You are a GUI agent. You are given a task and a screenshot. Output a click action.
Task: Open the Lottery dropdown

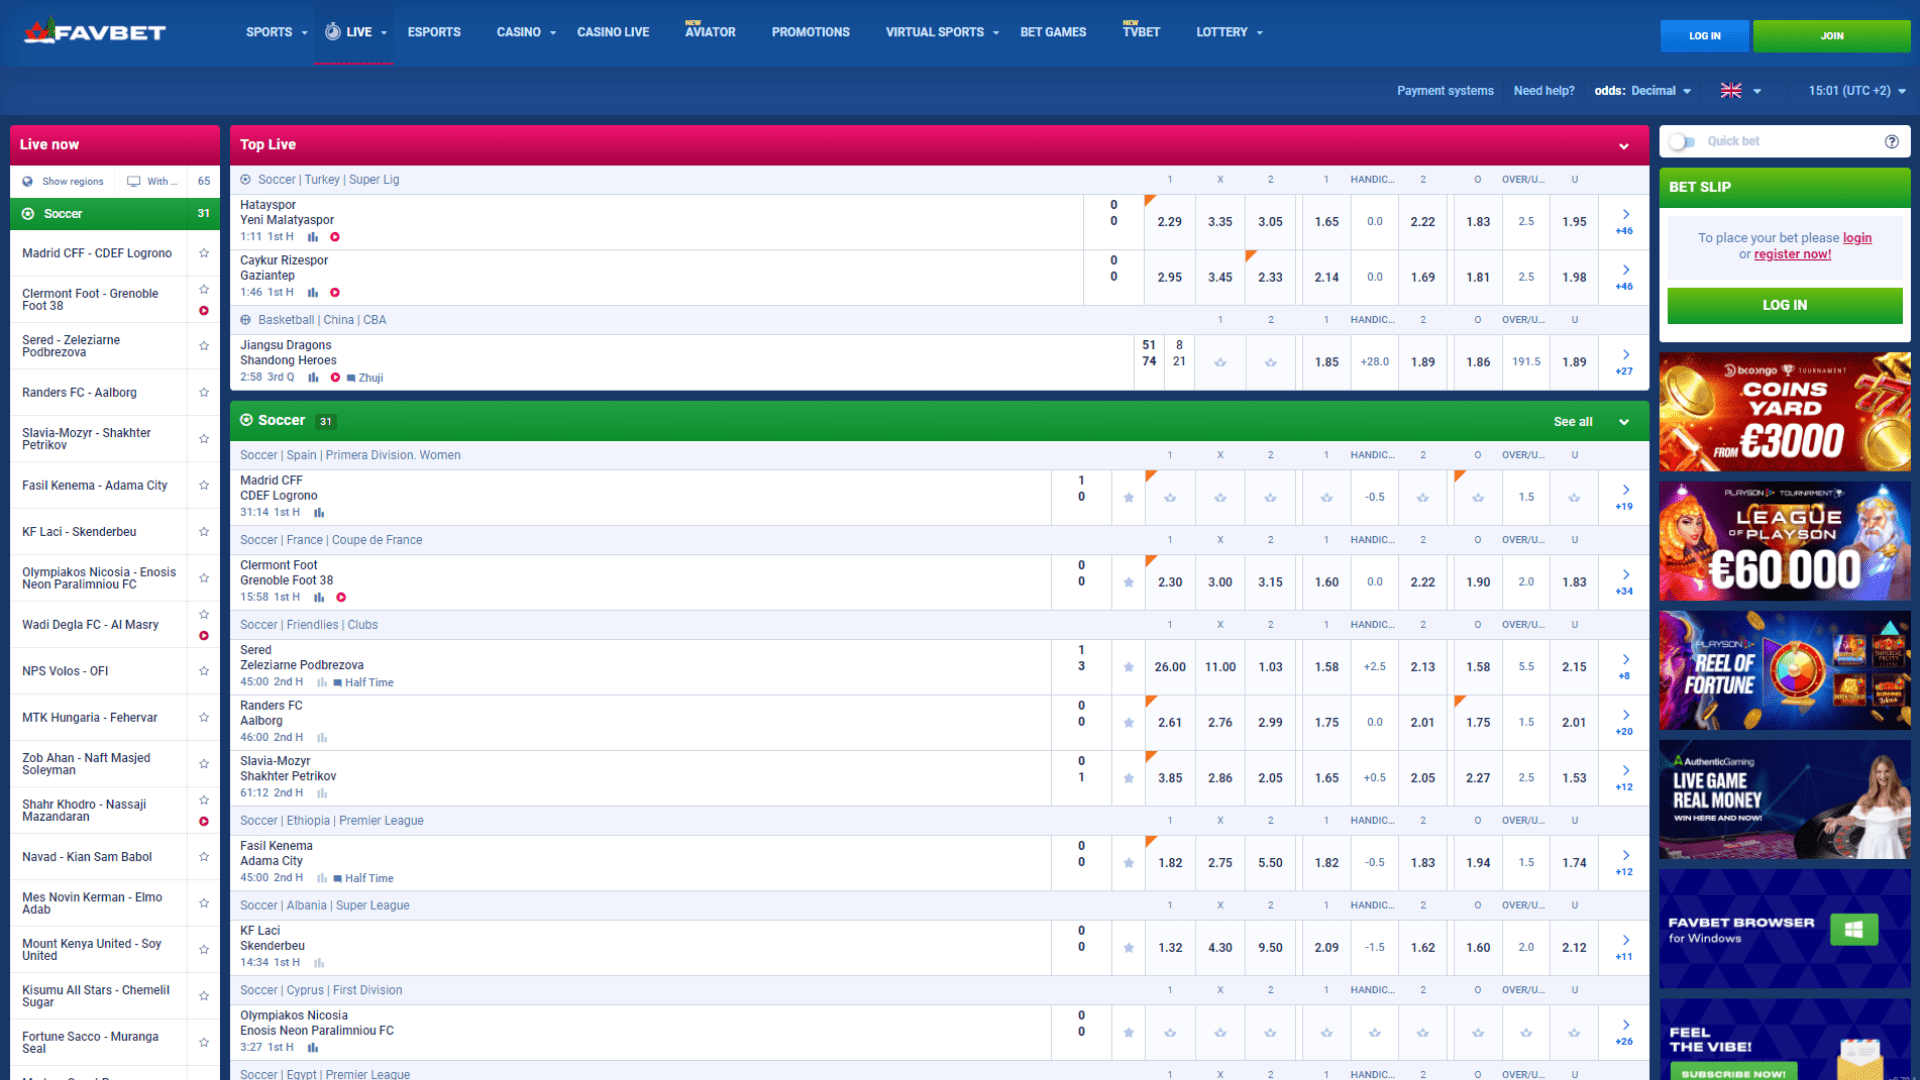pos(1229,32)
